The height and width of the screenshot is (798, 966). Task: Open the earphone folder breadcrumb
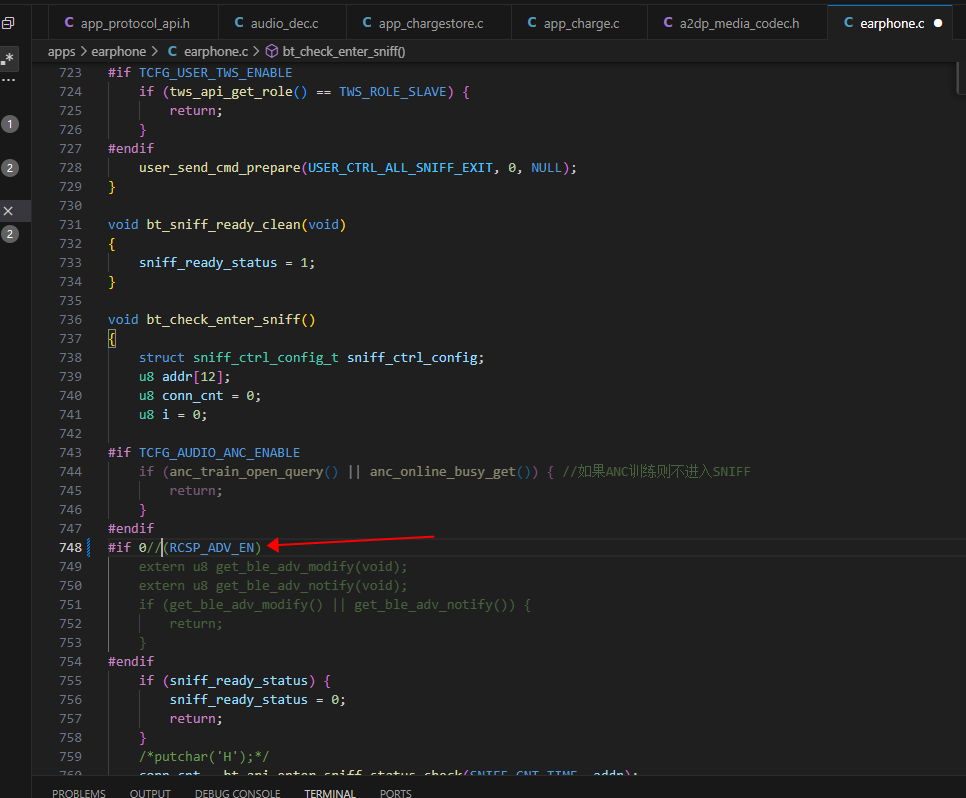coord(119,52)
